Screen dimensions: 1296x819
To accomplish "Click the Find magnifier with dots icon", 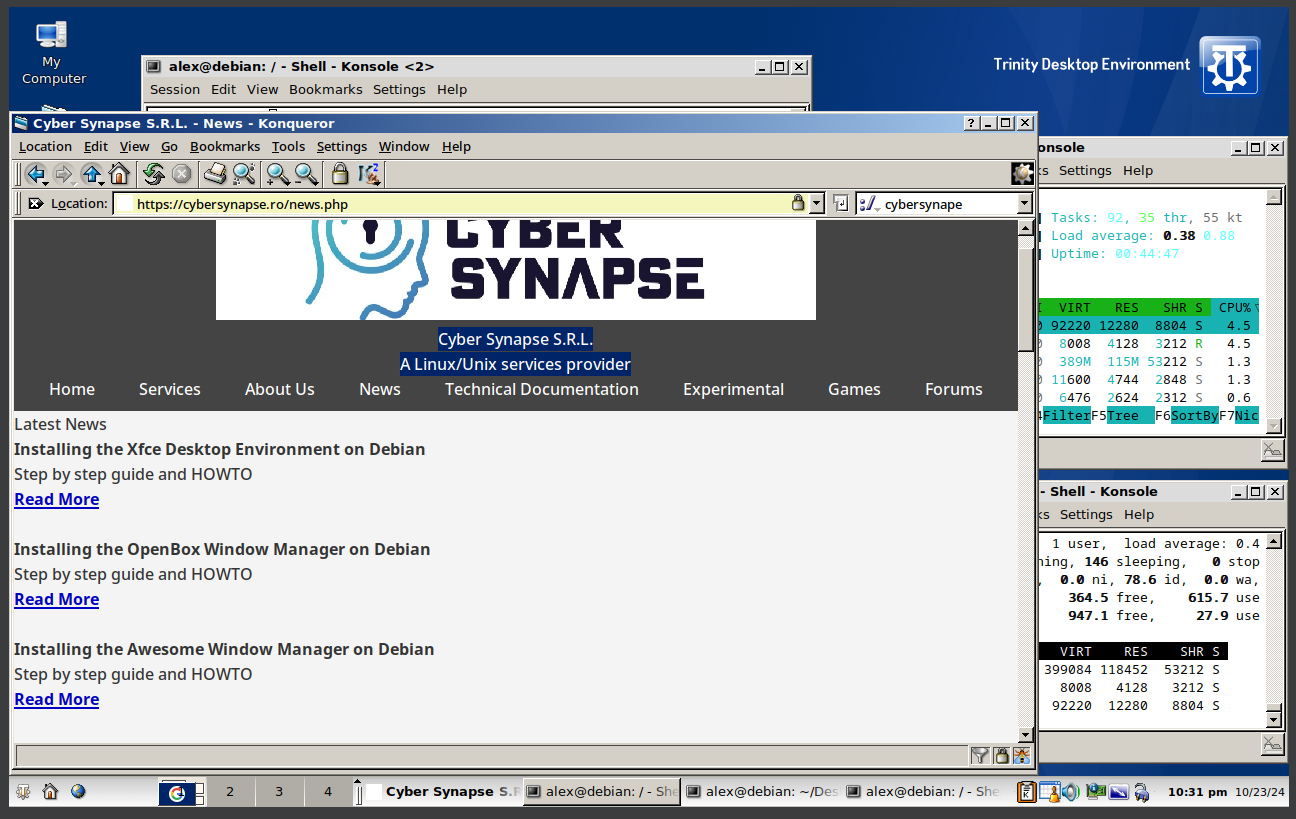I will click(x=243, y=175).
